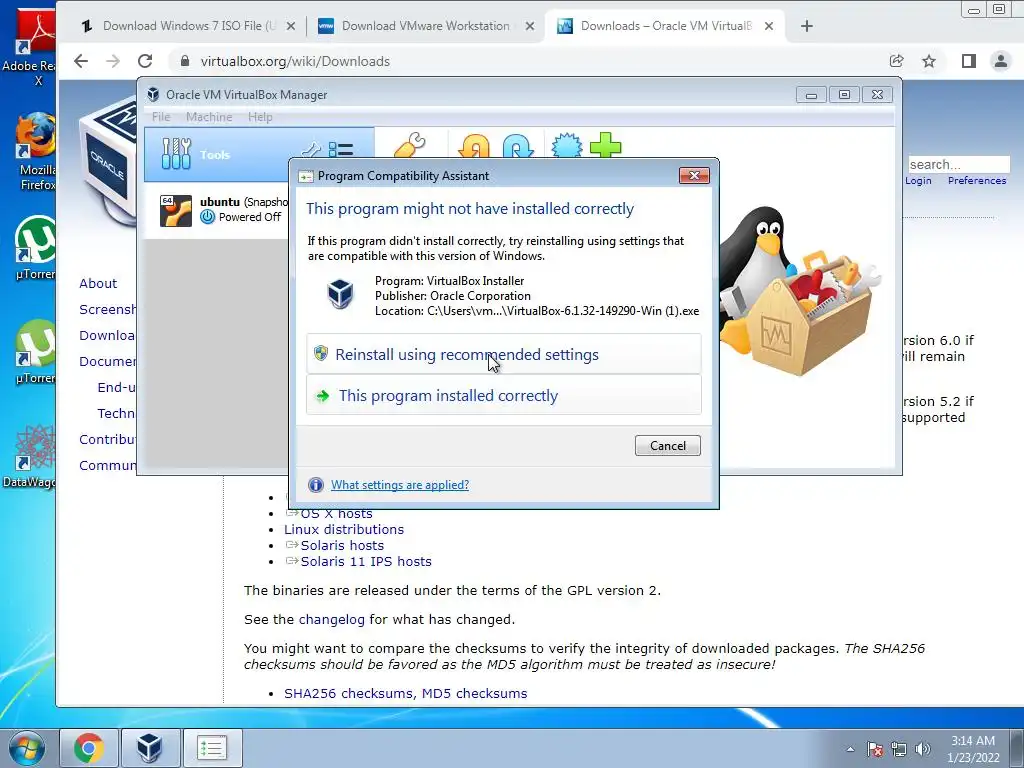Open Solaris 11 IPS hosts link
The image size is (1024, 768).
coord(366,562)
